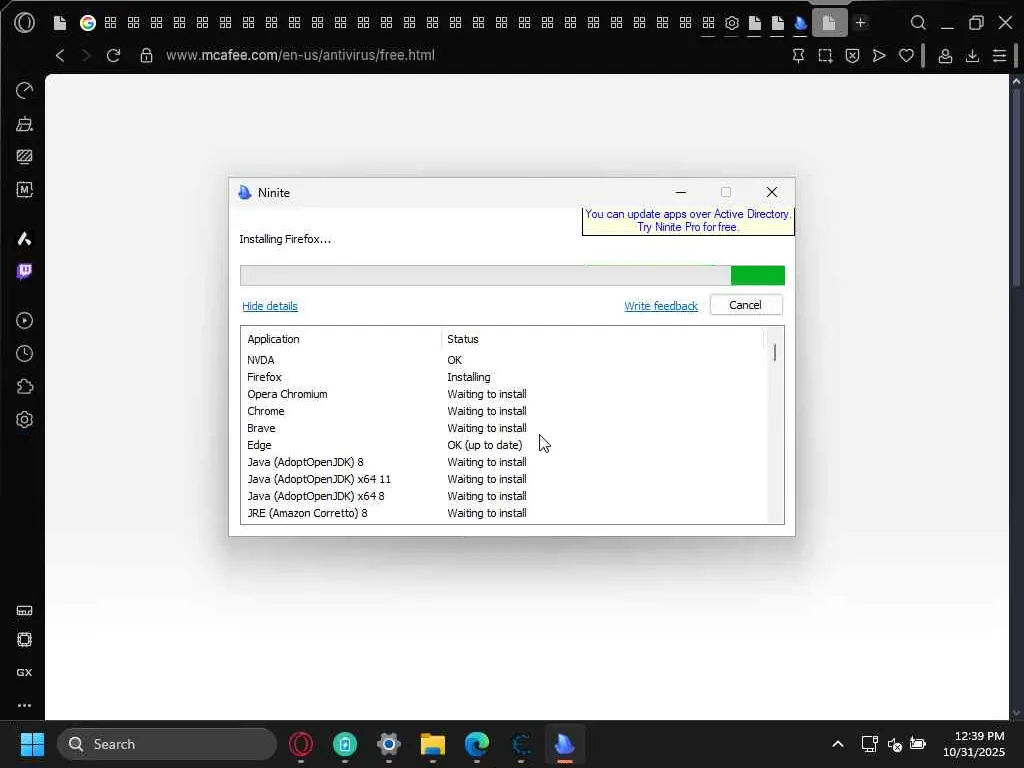
Task: Select the Edge row in the list
Action: click(x=503, y=445)
